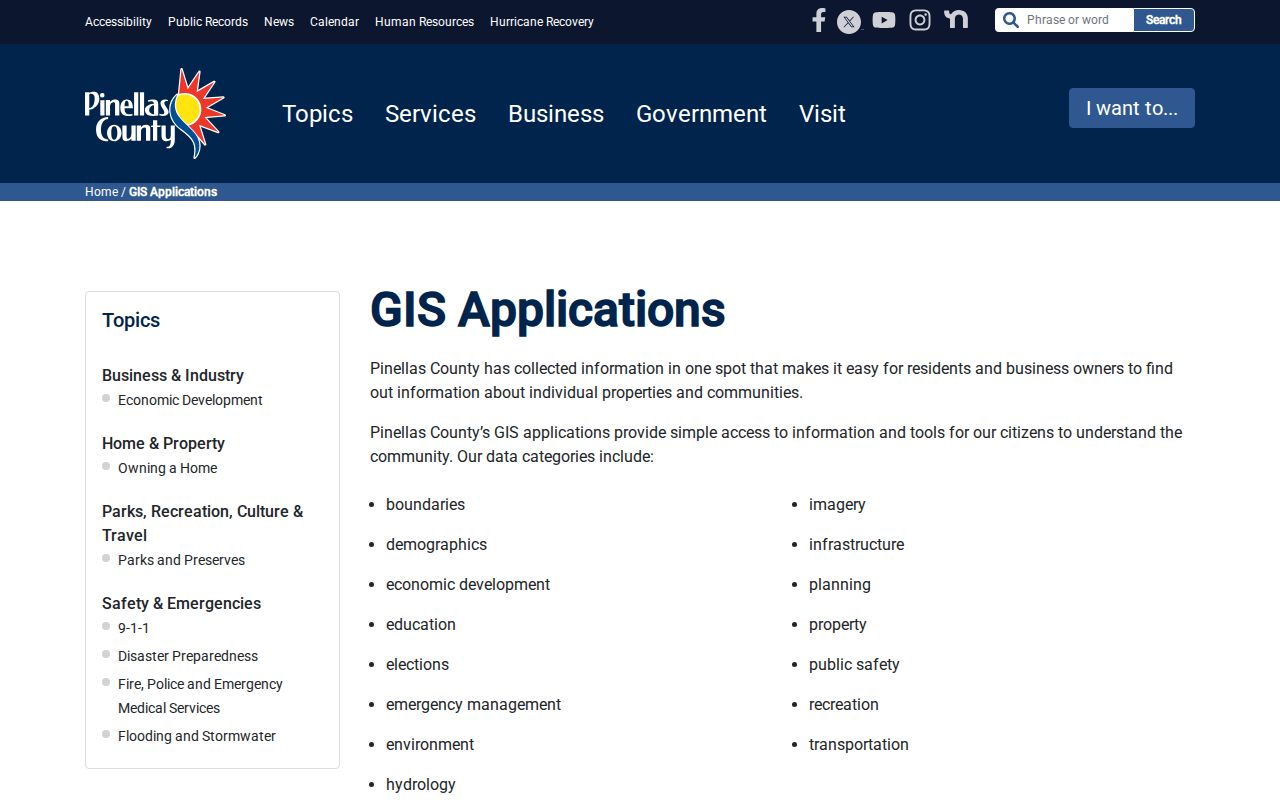Screen dimensions: 1280x800
Task: Open Flooding and Stormwater sidebar link
Action: (x=197, y=736)
